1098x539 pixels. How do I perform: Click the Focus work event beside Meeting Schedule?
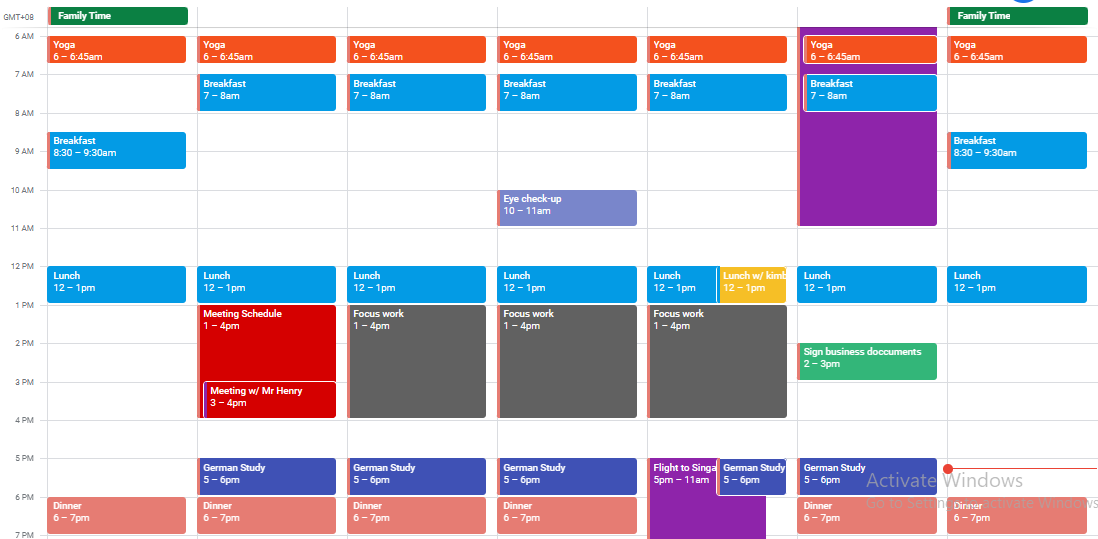[417, 360]
